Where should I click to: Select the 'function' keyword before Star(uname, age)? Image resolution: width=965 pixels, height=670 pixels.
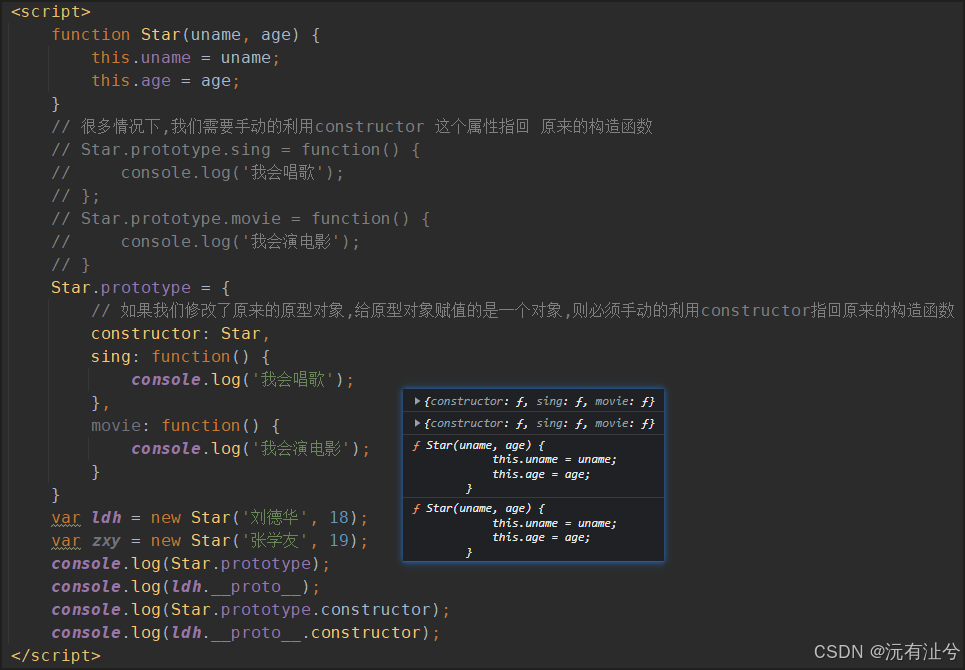coord(91,34)
